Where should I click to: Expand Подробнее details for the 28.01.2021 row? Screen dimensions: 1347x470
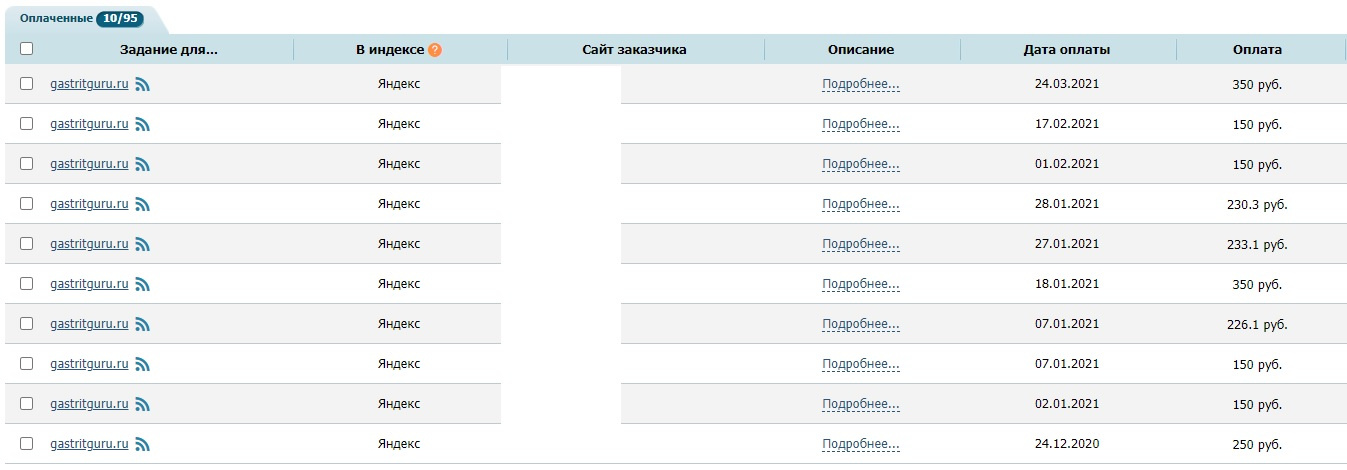coord(861,205)
